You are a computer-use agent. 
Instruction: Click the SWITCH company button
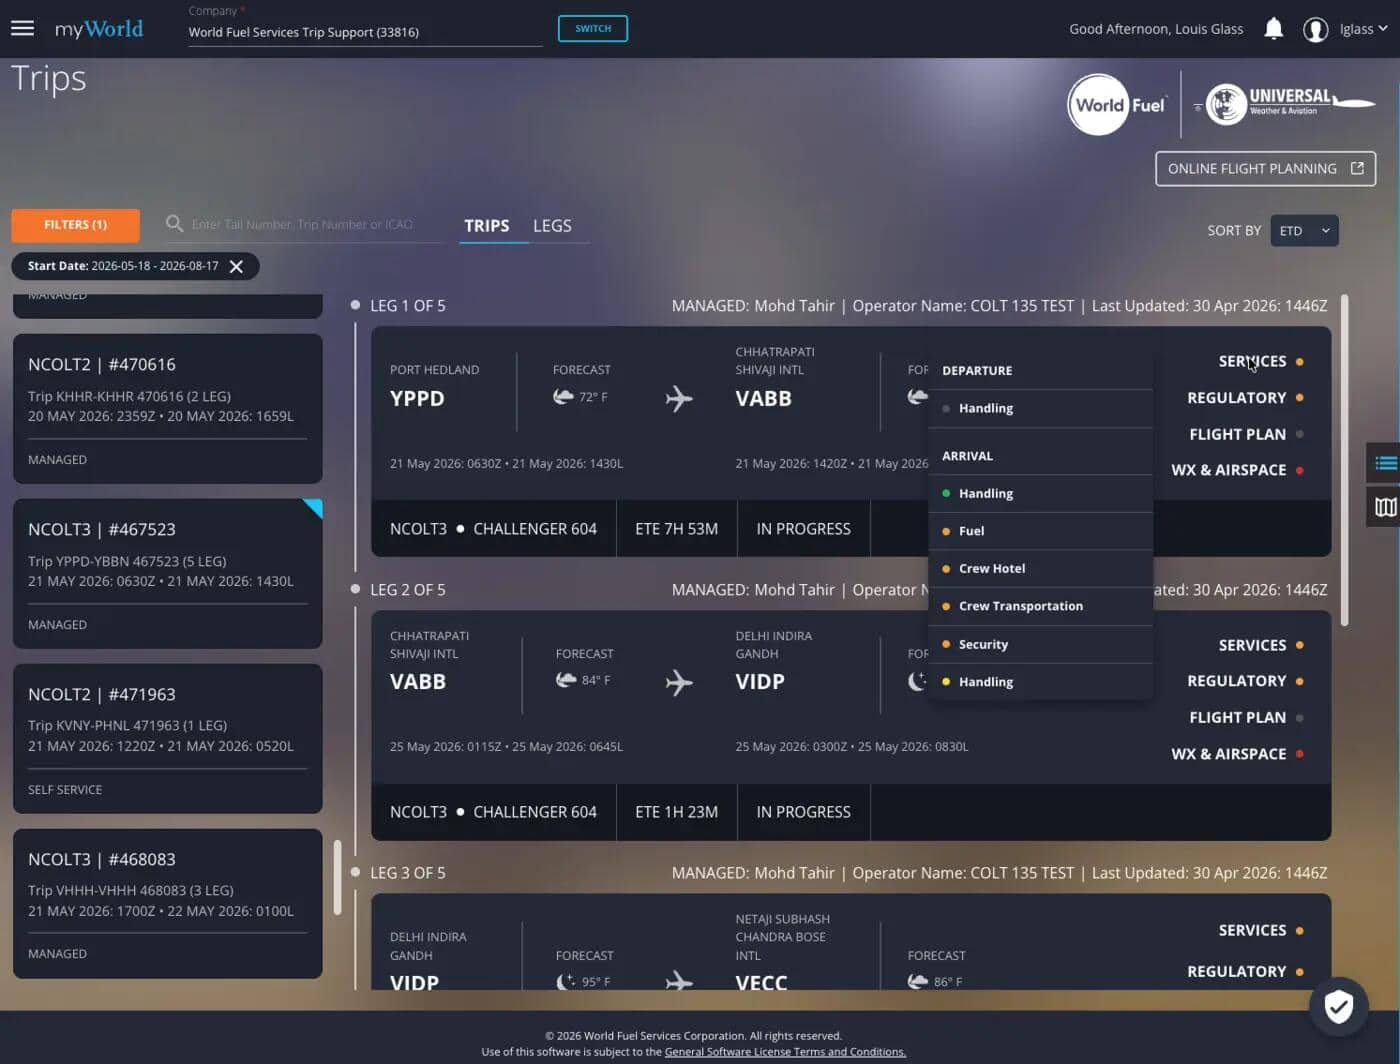(x=593, y=29)
